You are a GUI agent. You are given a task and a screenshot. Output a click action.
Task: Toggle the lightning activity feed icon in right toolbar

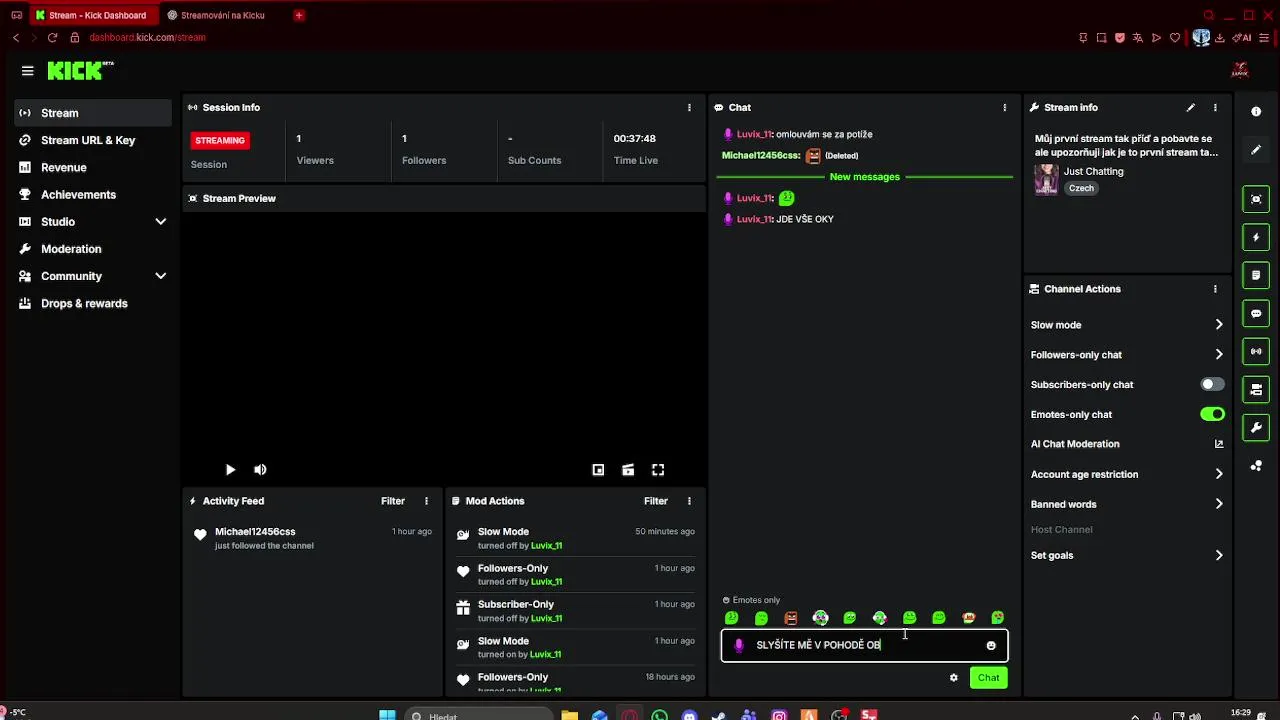click(x=1256, y=237)
